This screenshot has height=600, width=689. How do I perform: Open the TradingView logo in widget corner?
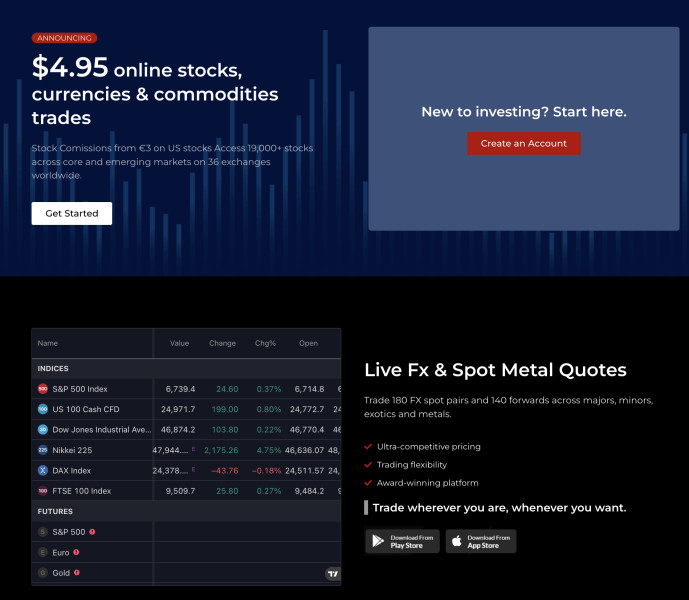point(332,574)
